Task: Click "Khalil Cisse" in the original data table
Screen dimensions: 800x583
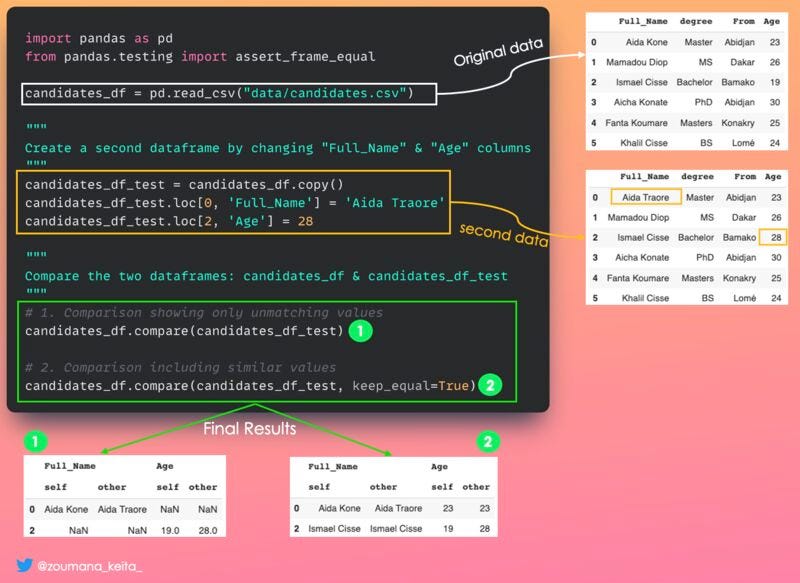Action: click(x=644, y=143)
